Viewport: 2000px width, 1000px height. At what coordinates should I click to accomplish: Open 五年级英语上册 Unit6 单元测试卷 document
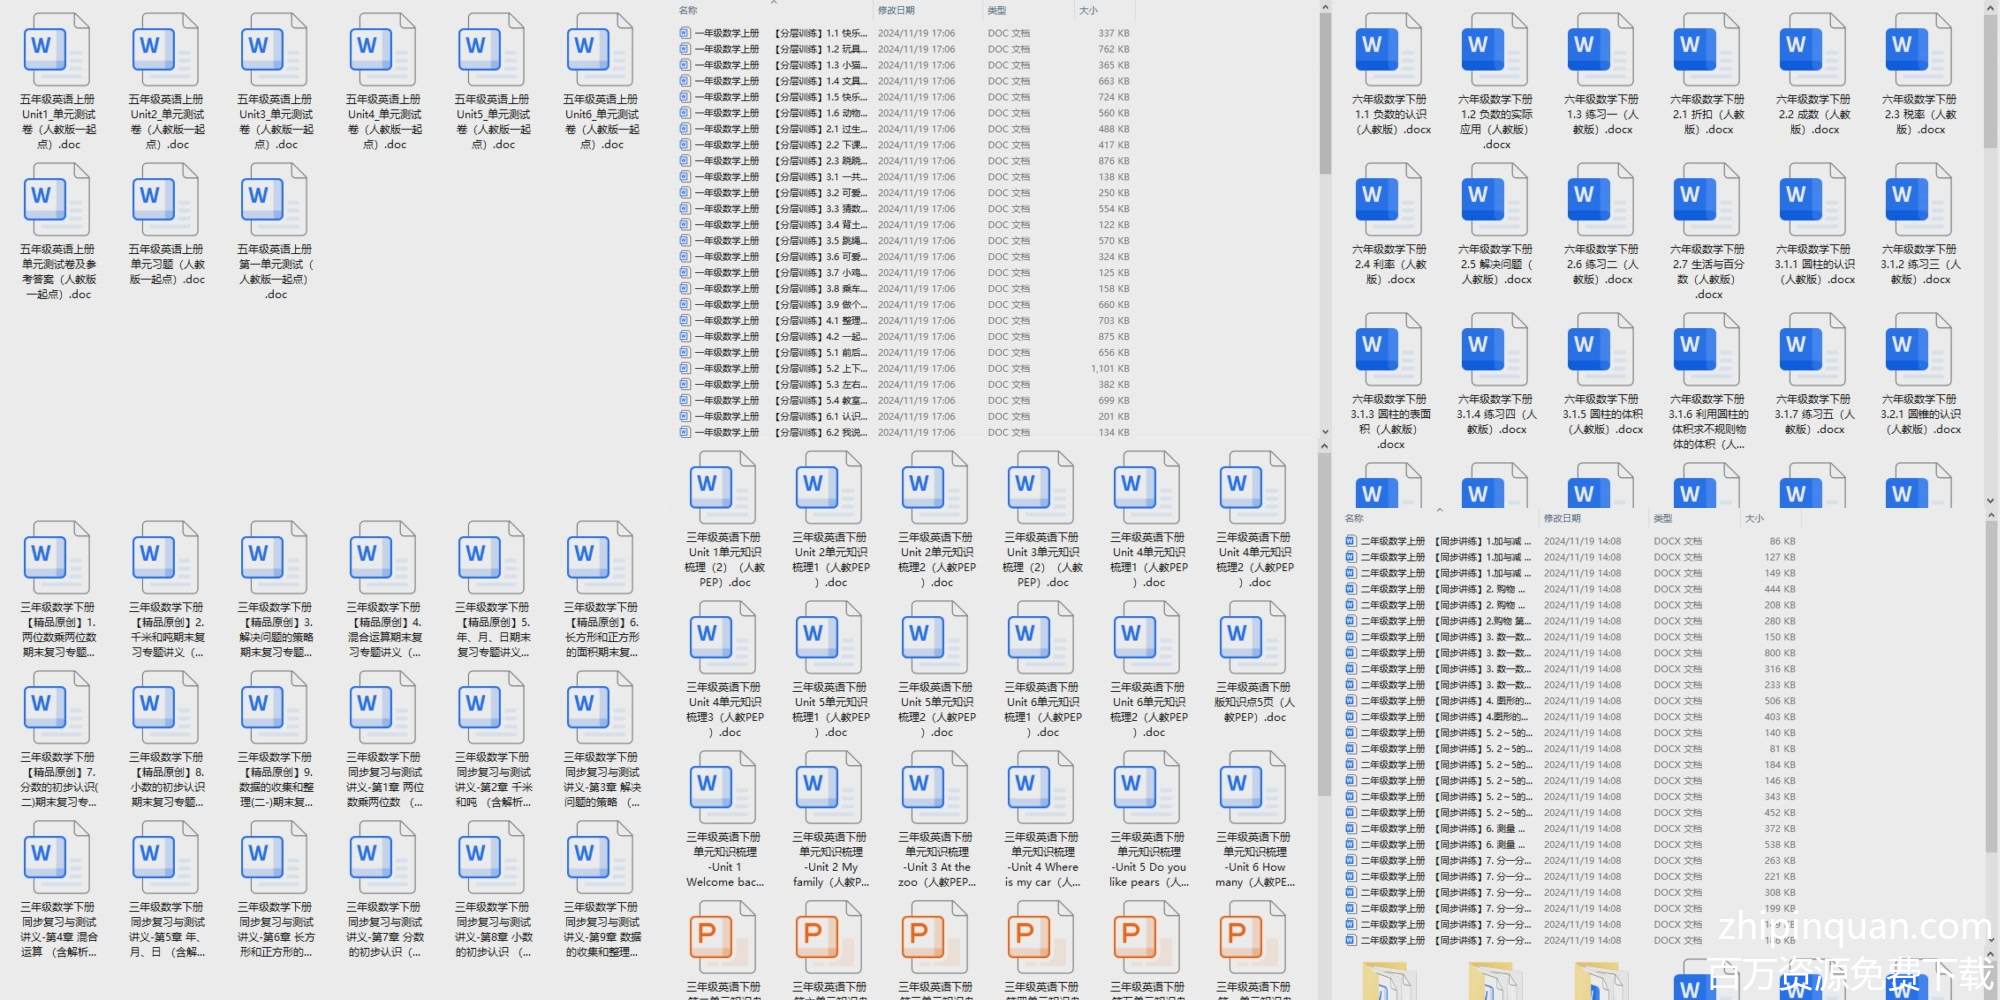601,52
